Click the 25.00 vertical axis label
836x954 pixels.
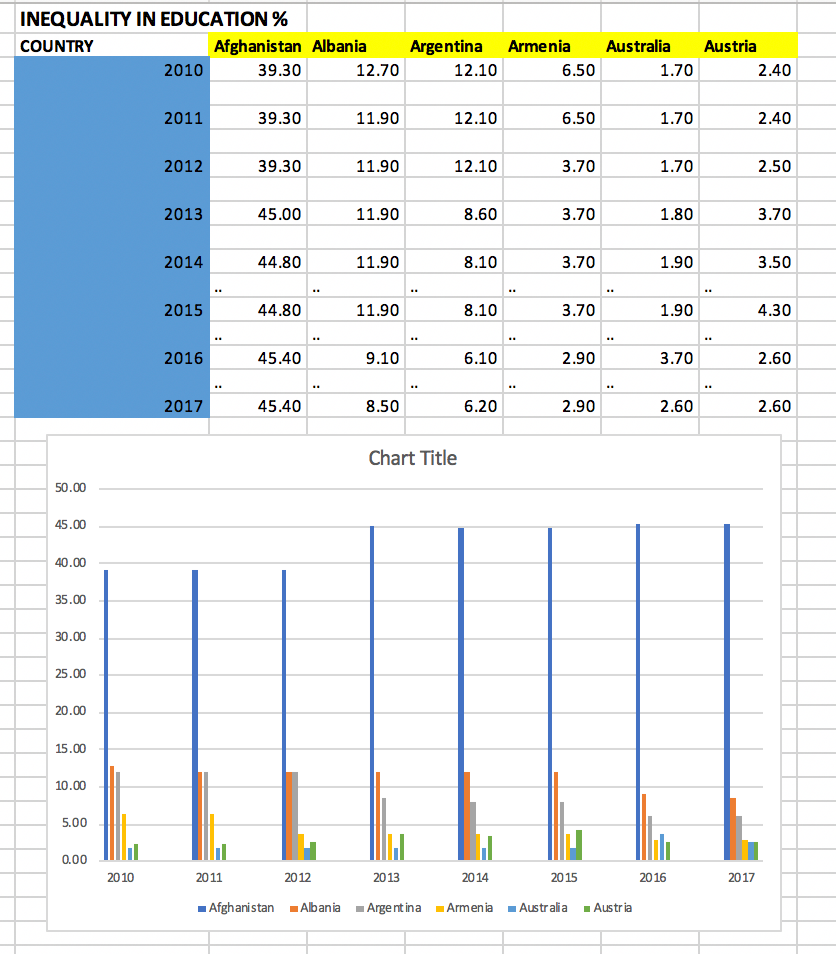point(71,674)
